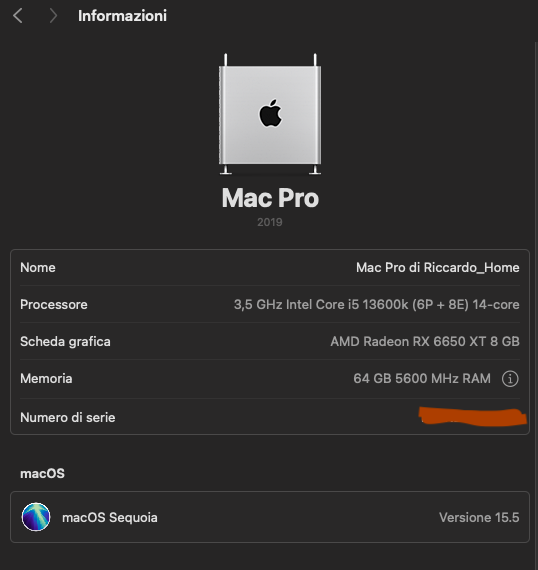Click the Informazioni page title
Screen dimensions: 538x570
123,16
